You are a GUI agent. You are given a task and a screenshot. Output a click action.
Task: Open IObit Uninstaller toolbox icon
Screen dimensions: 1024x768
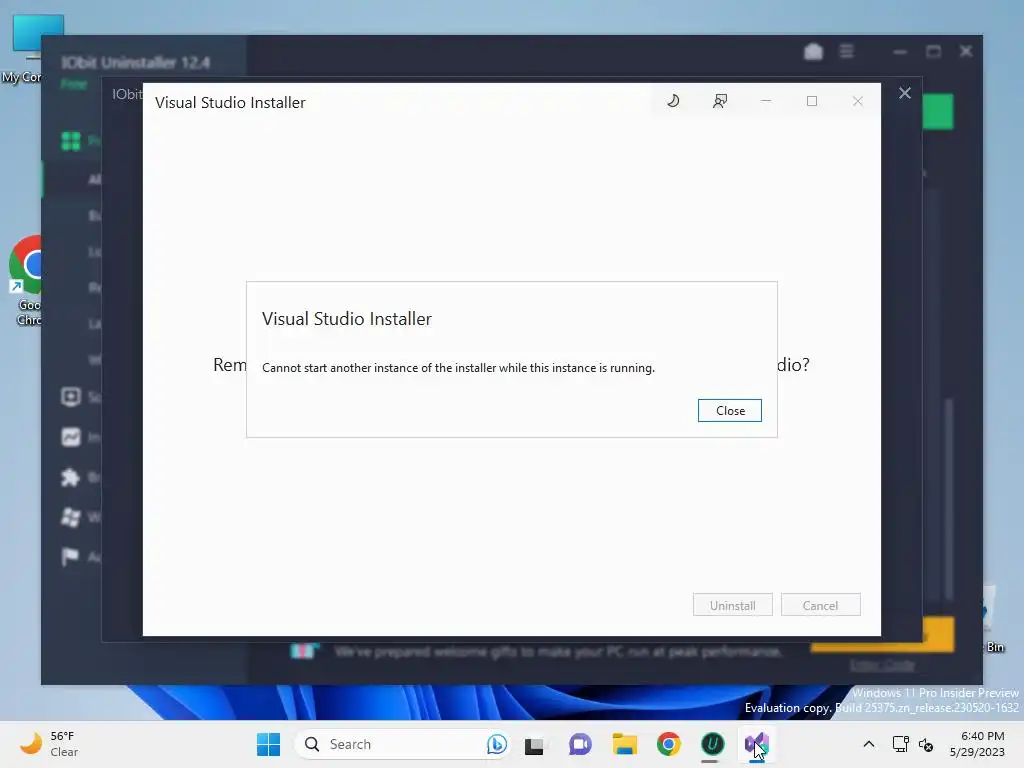click(813, 52)
